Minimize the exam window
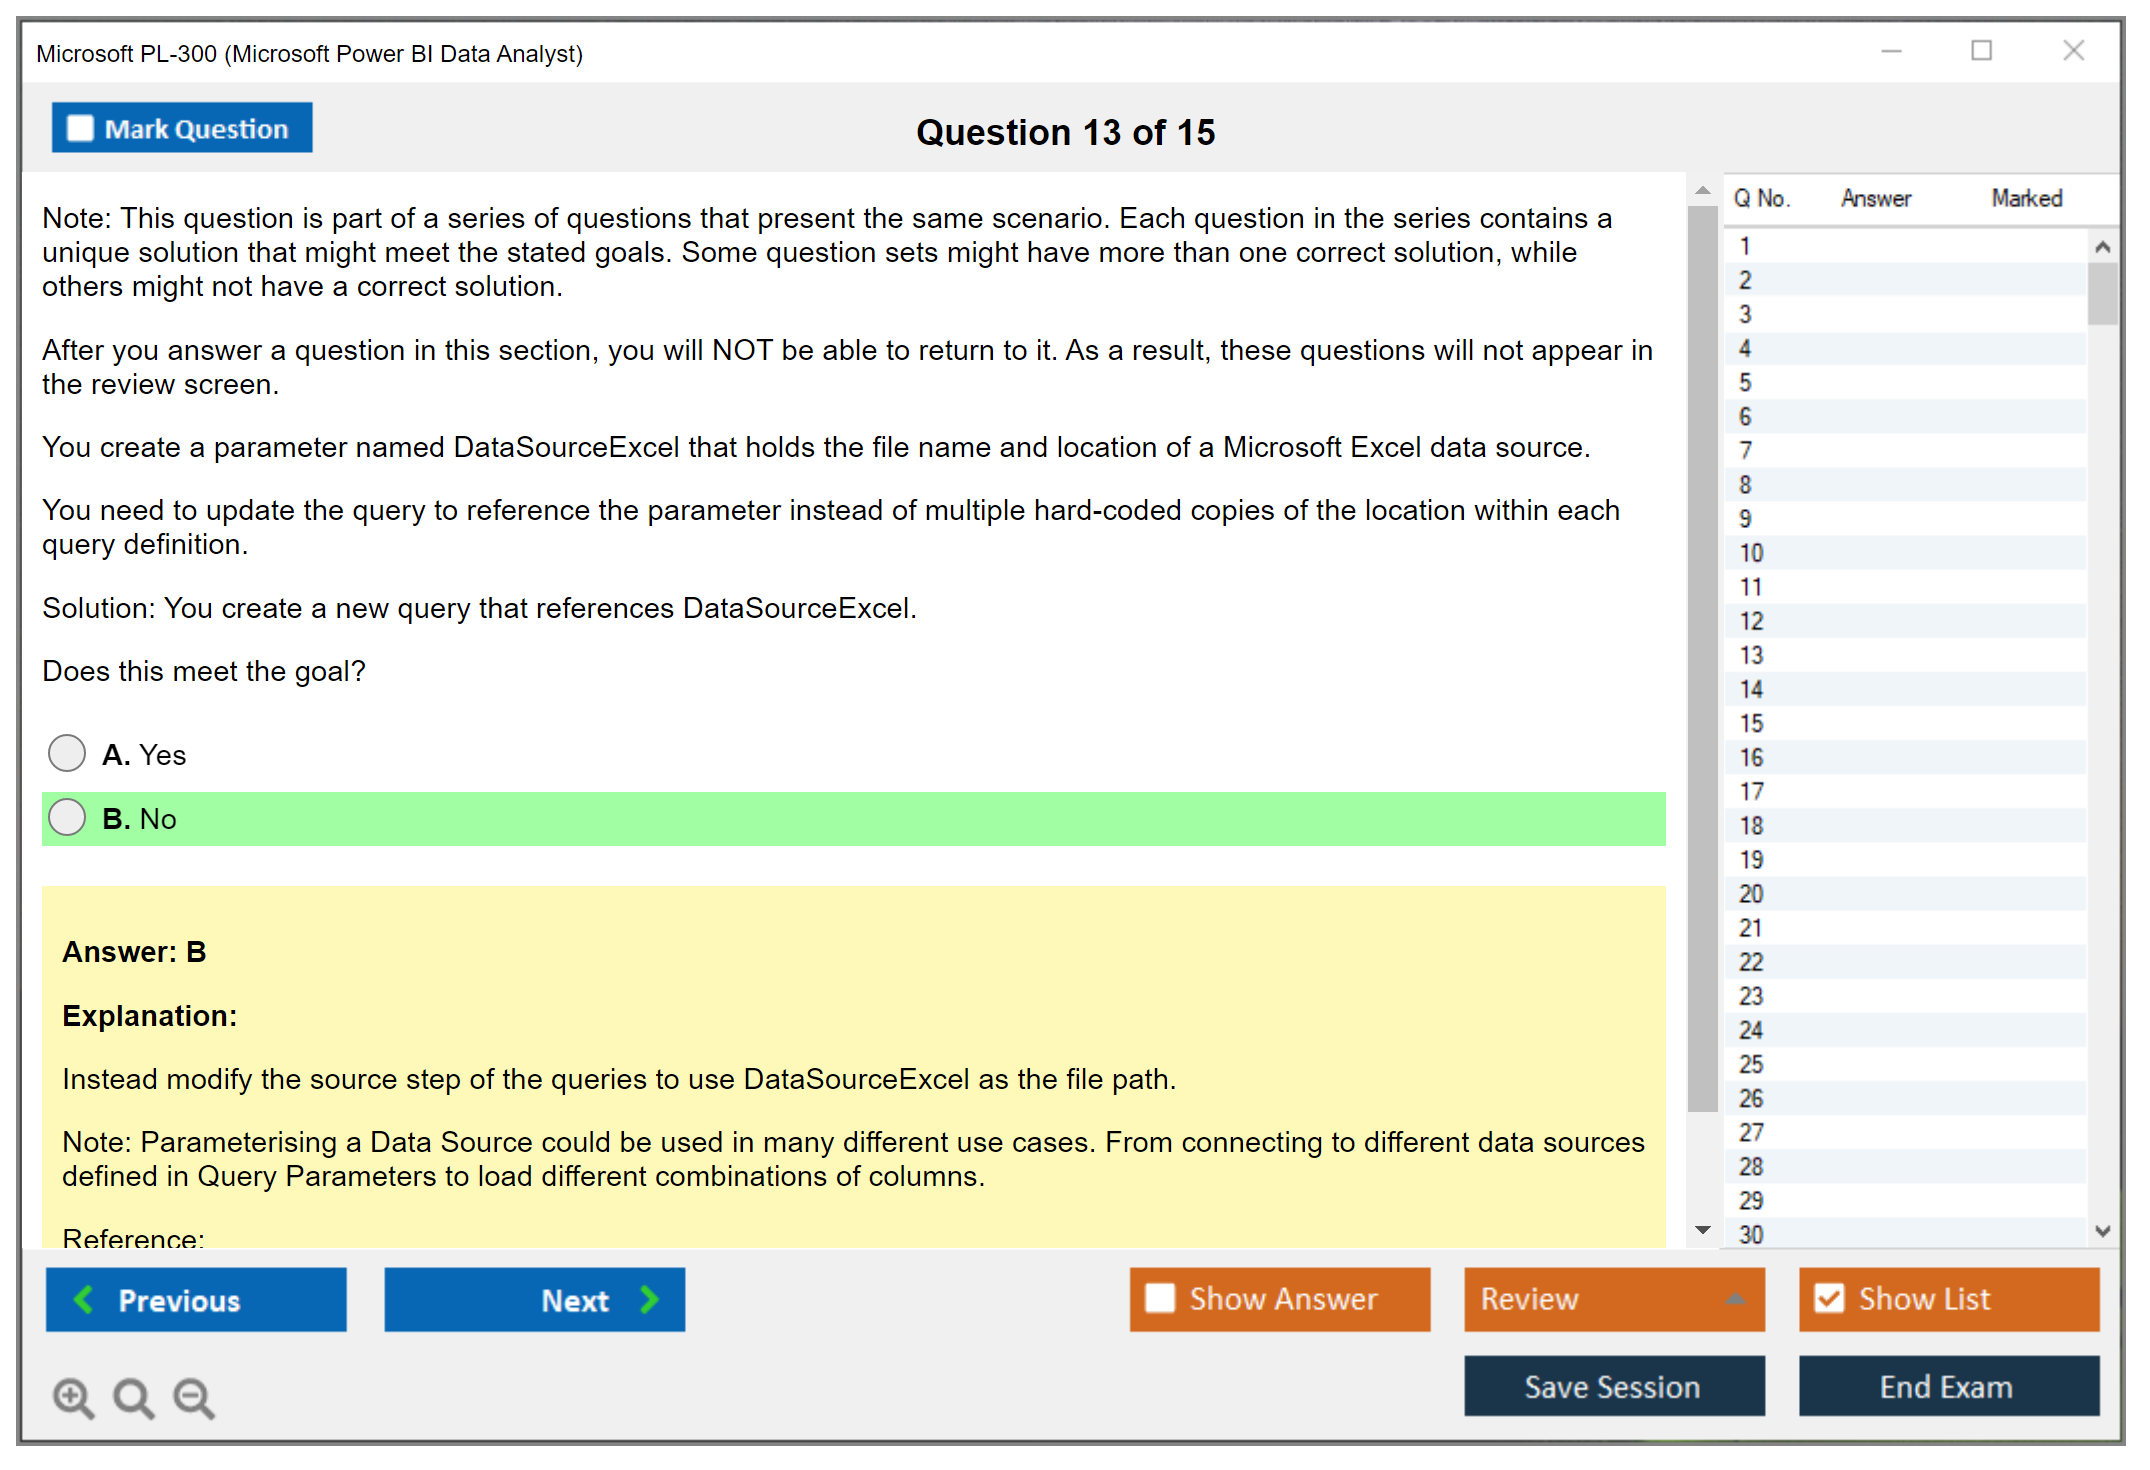This screenshot has height=1470, width=2150. [x=1891, y=51]
